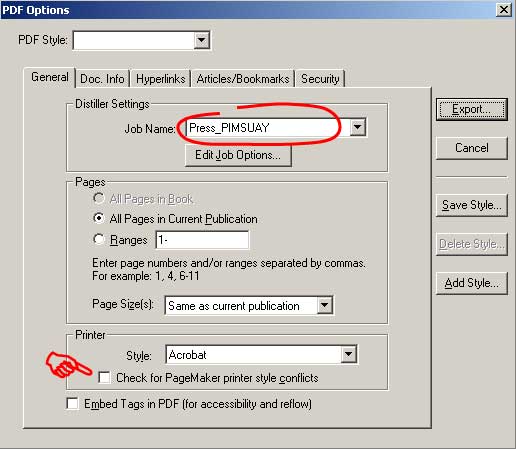This screenshot has width=516, height=449.
Task: Click Add Style button
Action: coord(472,283)
